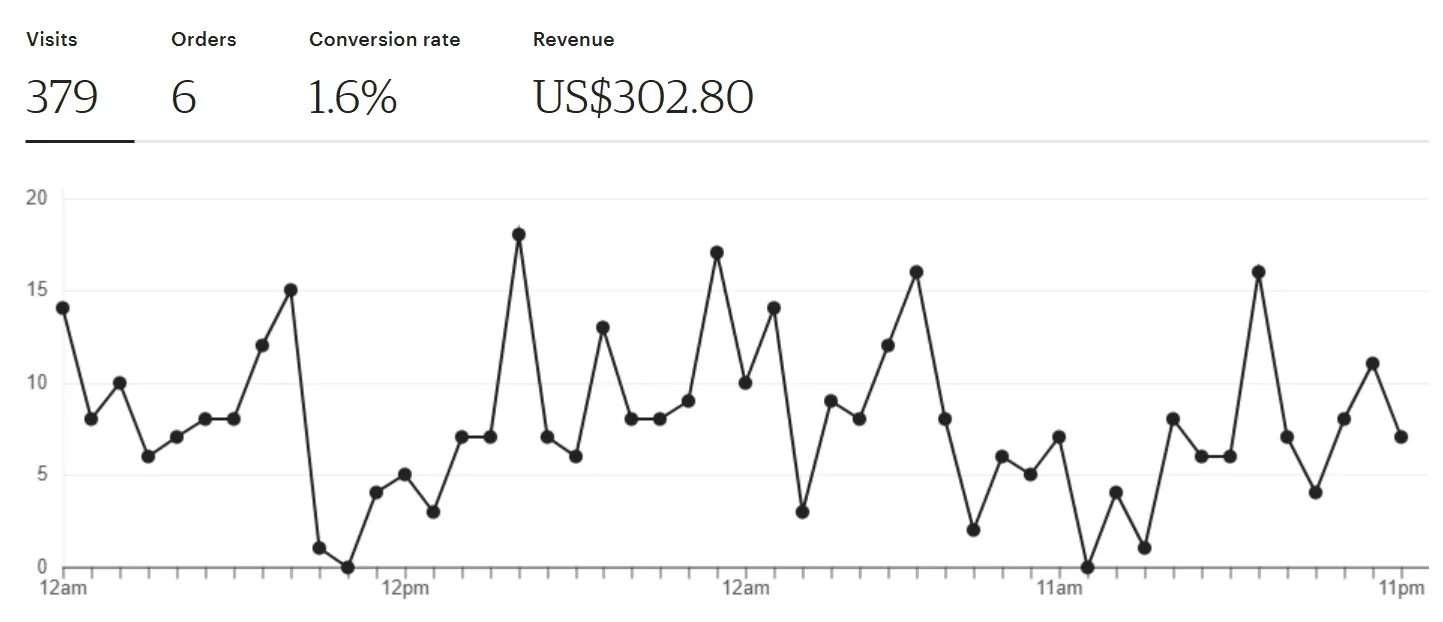Viewport: 1443px width, 622px height.
Task: Click the 20 label on the y-axis
Action: tap(37, 198)
